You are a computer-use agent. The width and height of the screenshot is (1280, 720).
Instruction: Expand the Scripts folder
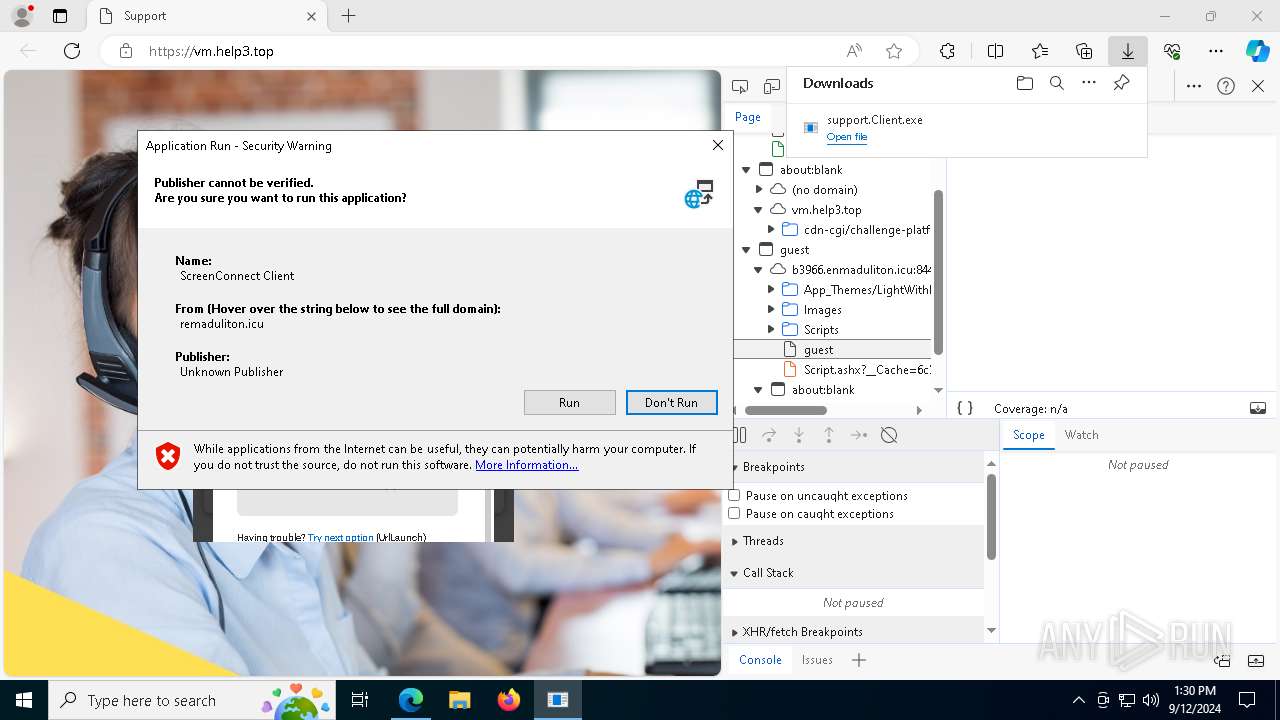(x=771, y=330)
